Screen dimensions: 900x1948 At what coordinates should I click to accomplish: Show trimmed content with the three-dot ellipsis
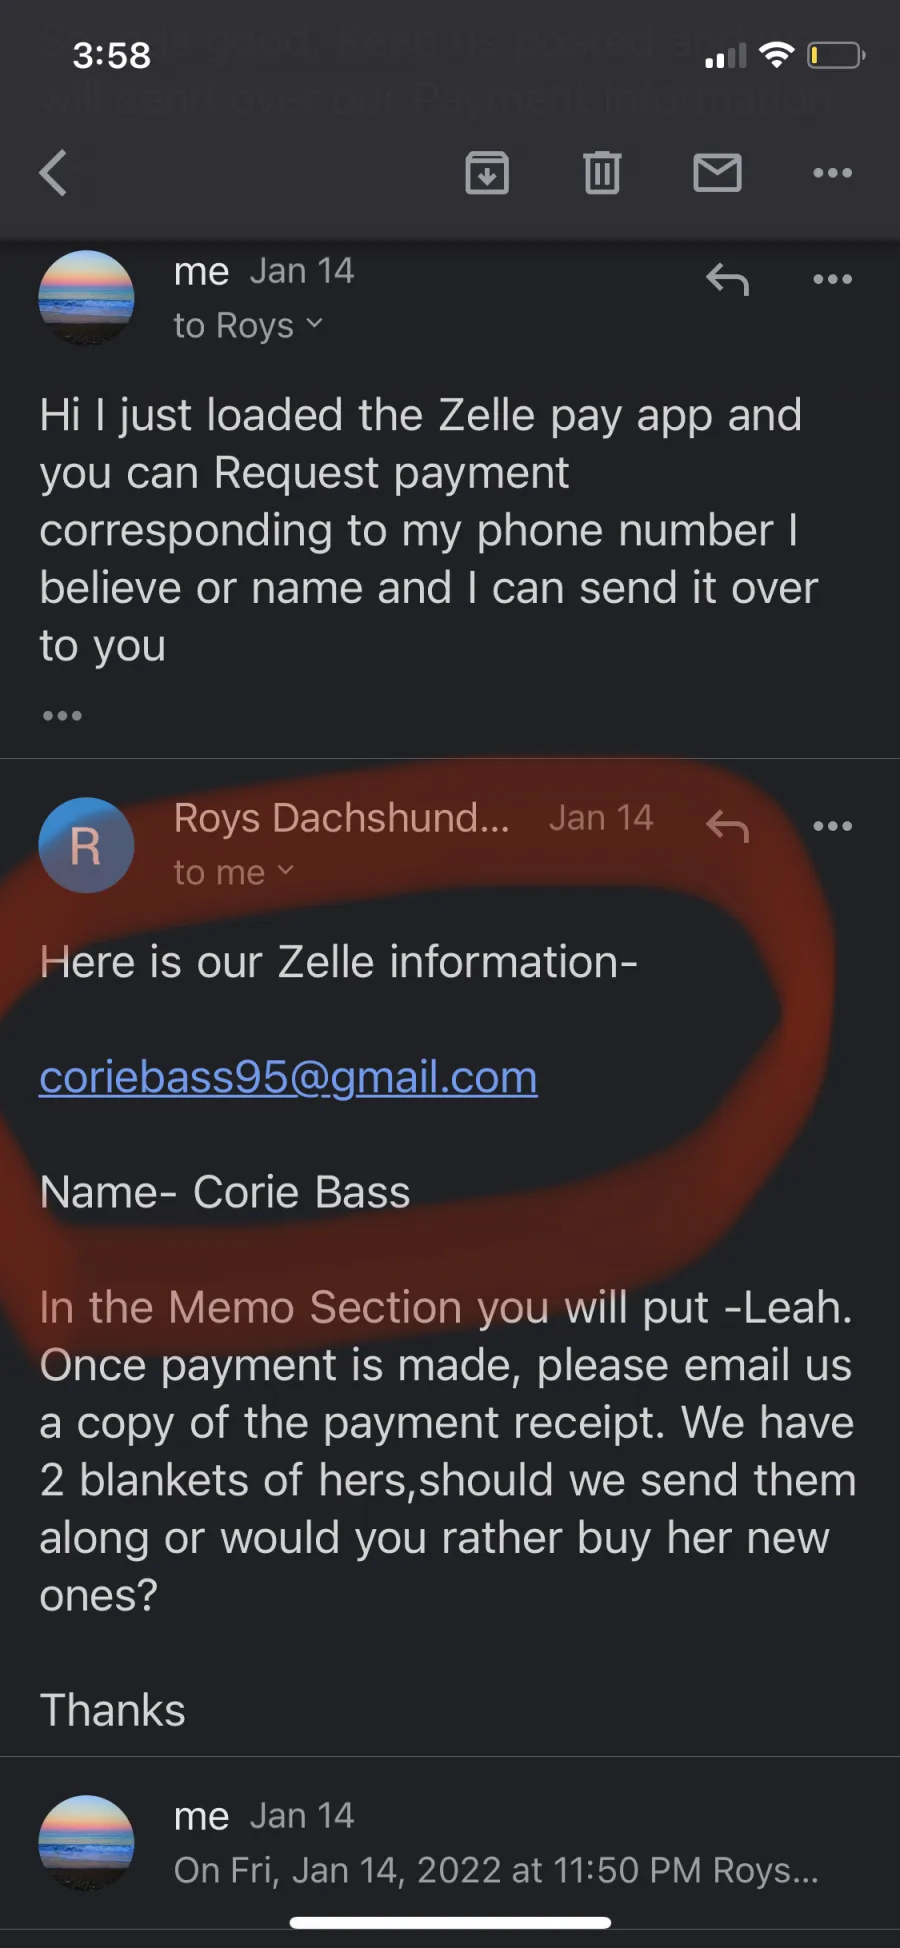pyautogui.click(x=62, y=715)
